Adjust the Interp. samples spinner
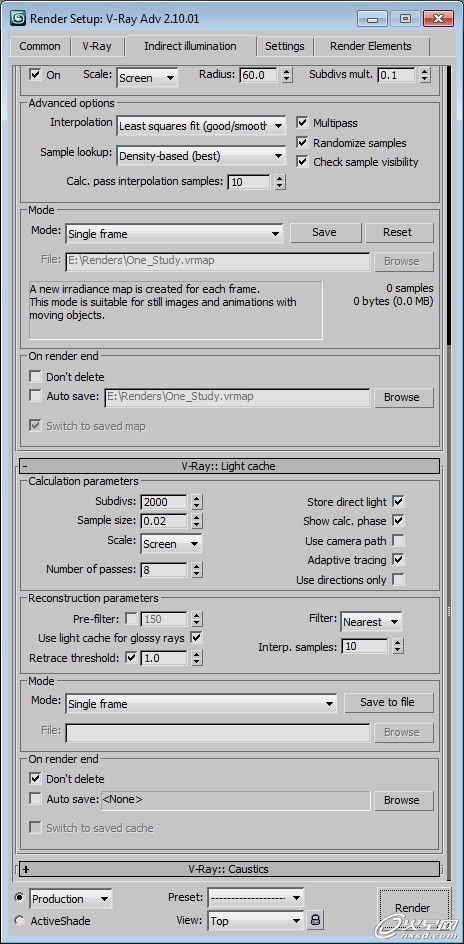464x944 pixels. pos(397,647)
